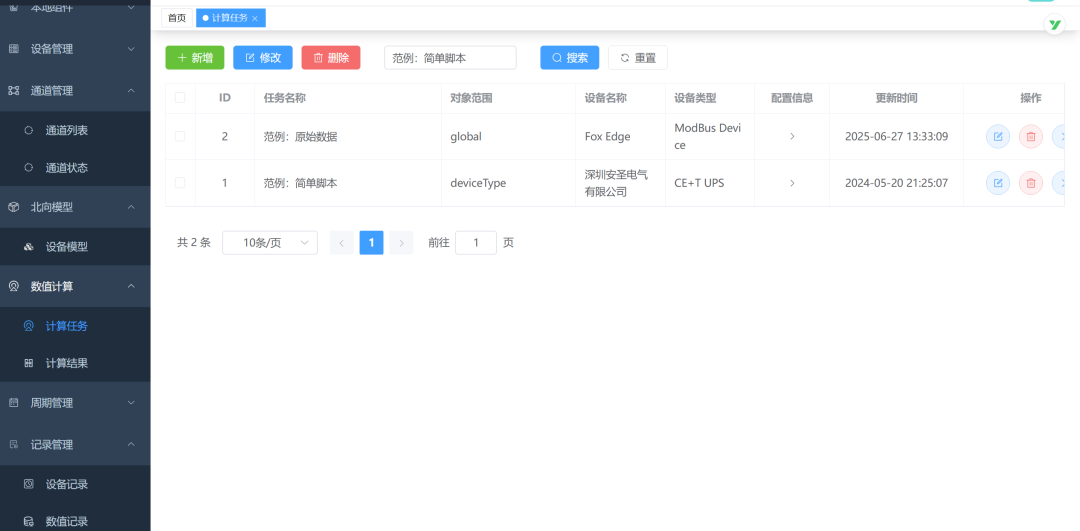Click the edit icon for task ID 2
This screenshot has width=1080, height=531.
coord(997,136)
